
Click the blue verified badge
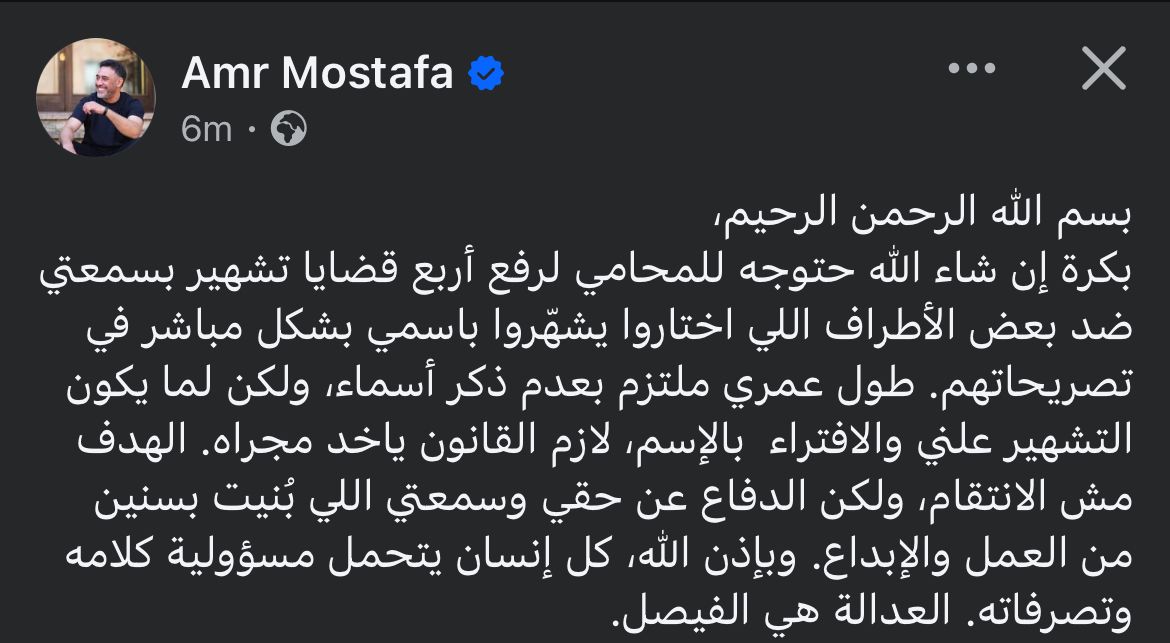[487, 75]
